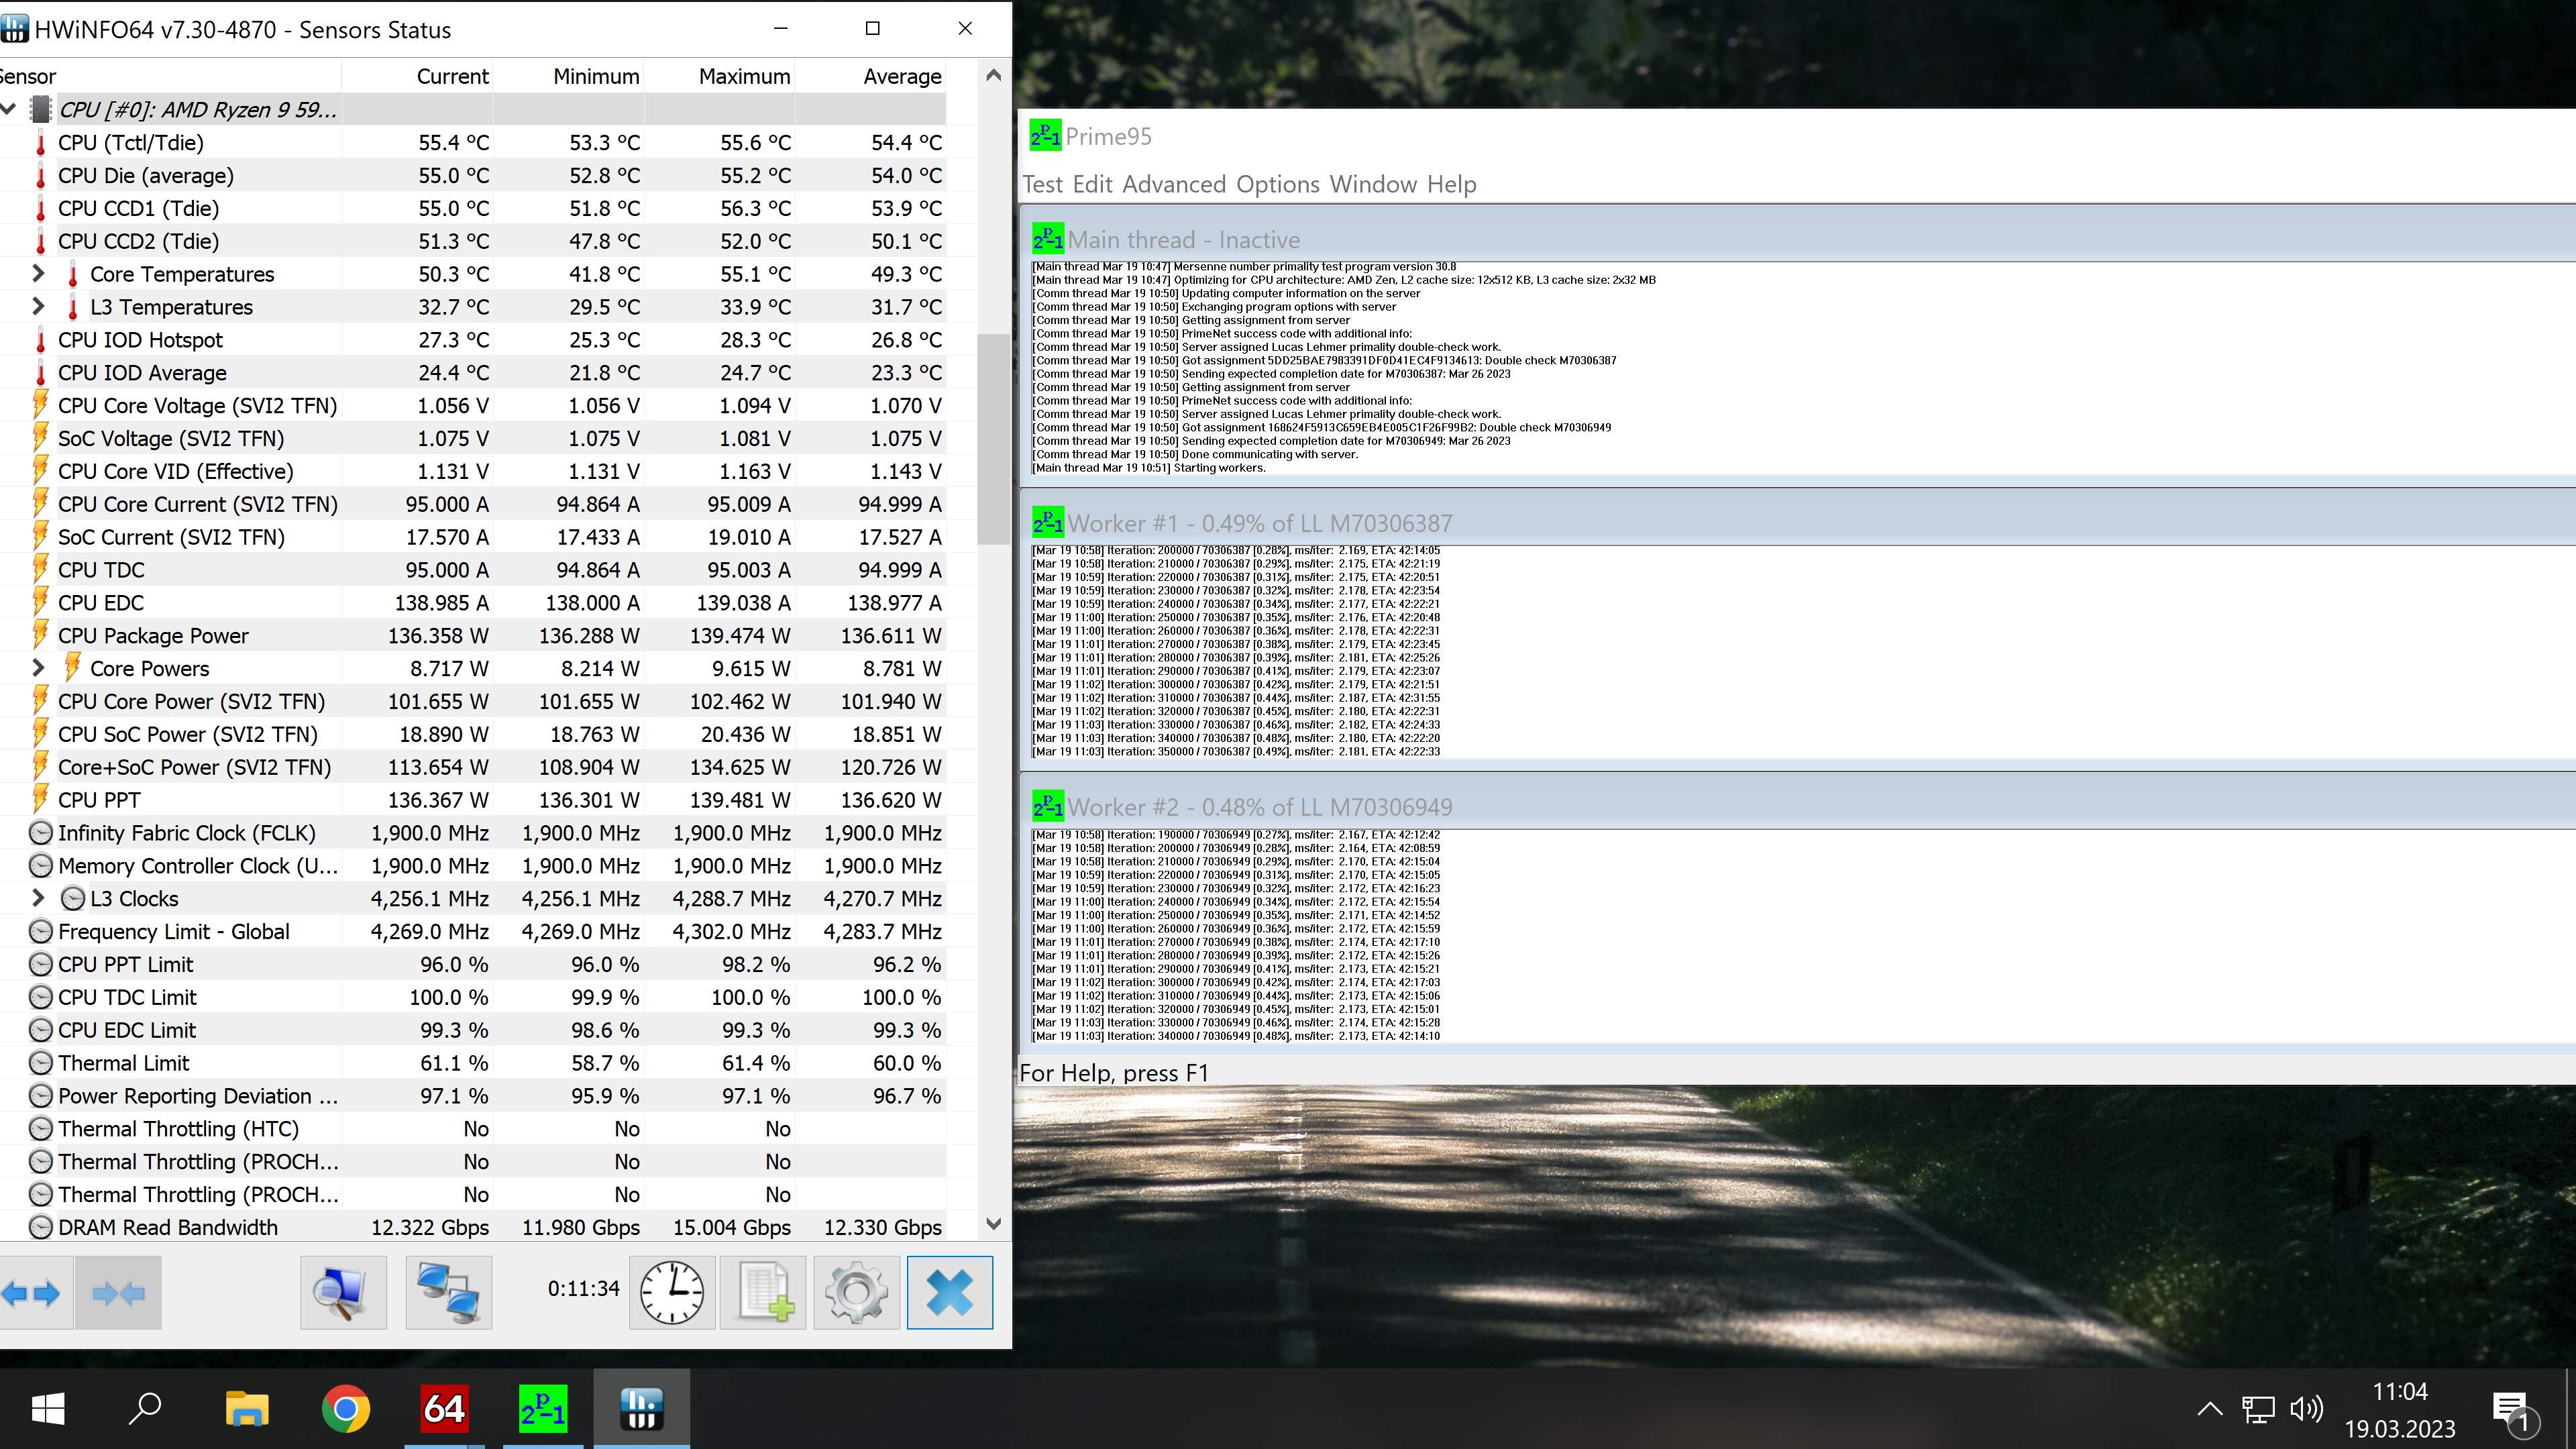Click the sensor list scroll down arrow
The width and height of the screenshot is (2576, 1449).
993,1224
